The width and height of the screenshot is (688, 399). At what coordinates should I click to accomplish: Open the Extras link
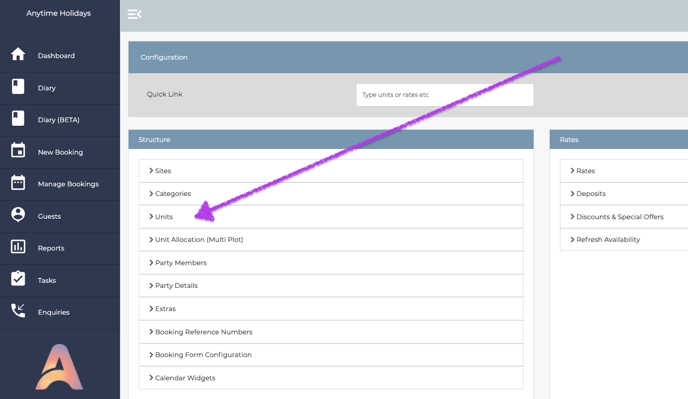point(165,309)
